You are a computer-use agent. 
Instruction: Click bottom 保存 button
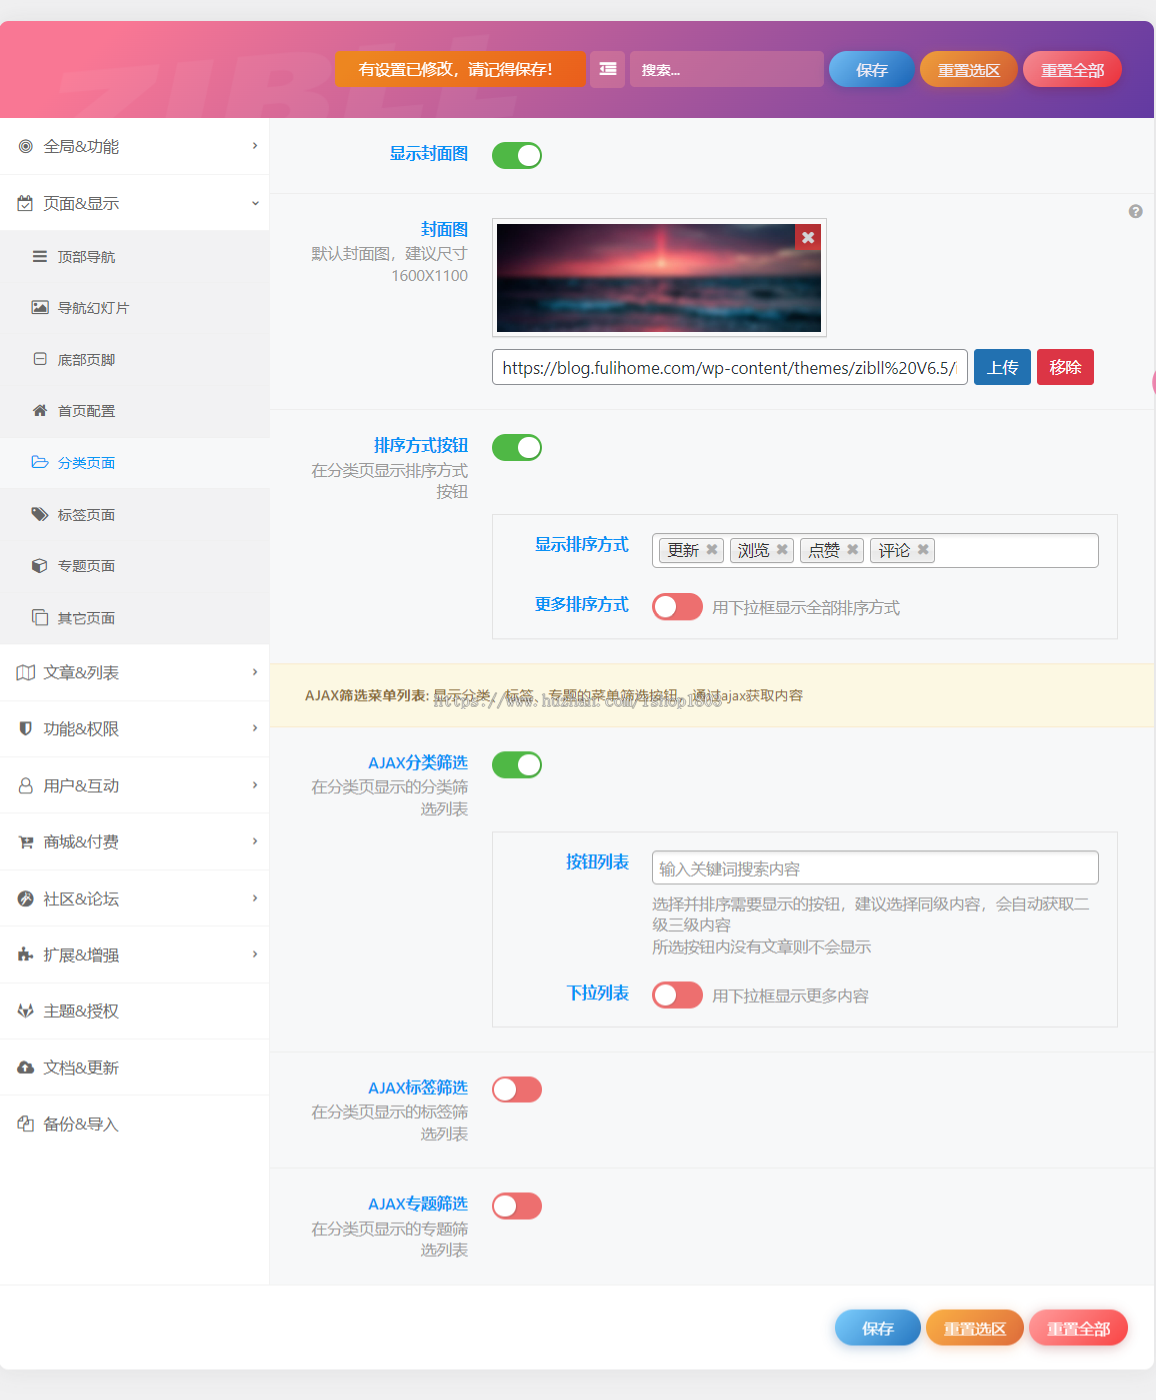pos(878,1328)
